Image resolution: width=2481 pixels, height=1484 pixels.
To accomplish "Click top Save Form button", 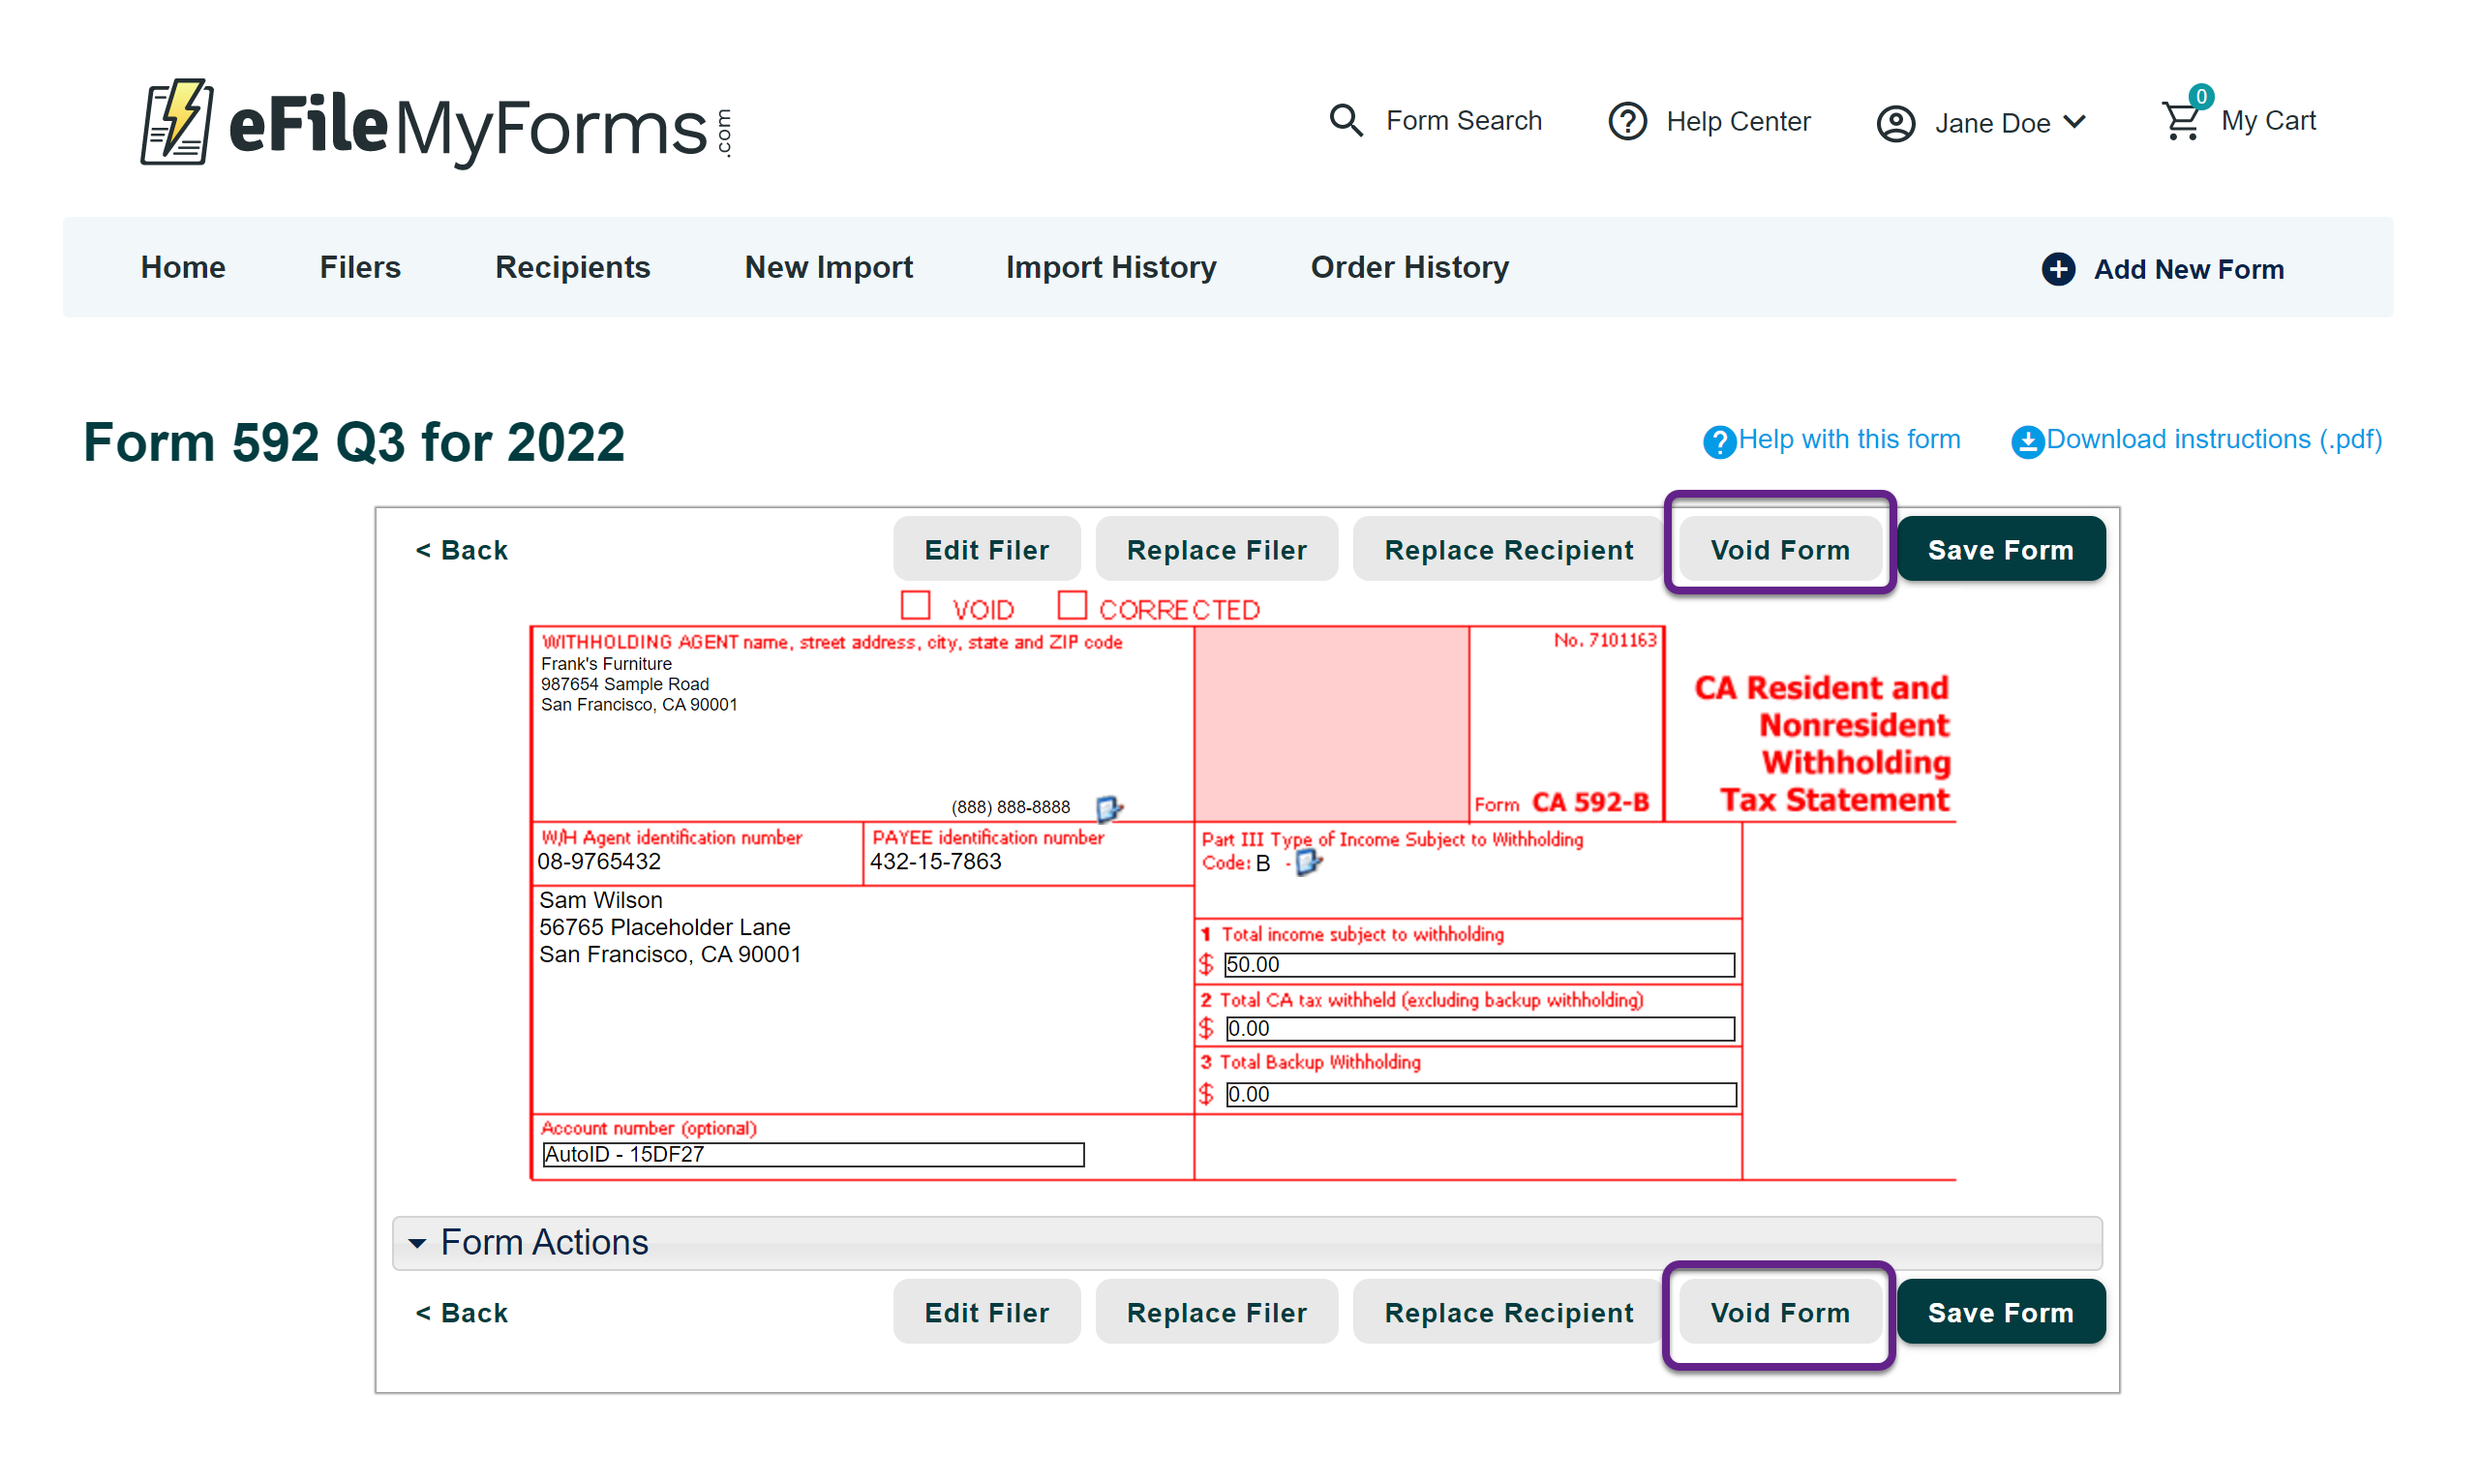I will click(2000, 550).
